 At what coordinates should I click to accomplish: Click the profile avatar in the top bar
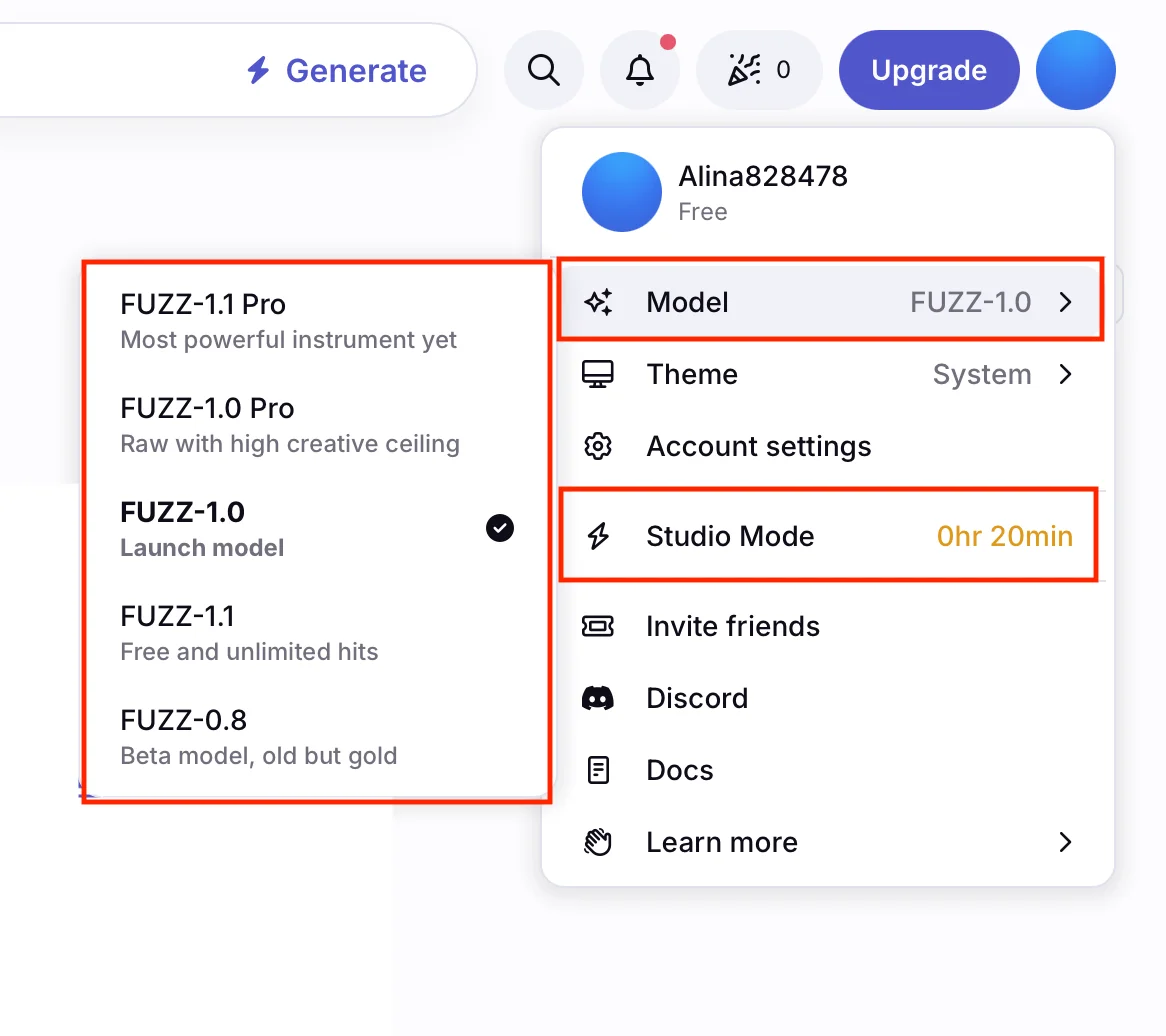tap(1076, 70)
